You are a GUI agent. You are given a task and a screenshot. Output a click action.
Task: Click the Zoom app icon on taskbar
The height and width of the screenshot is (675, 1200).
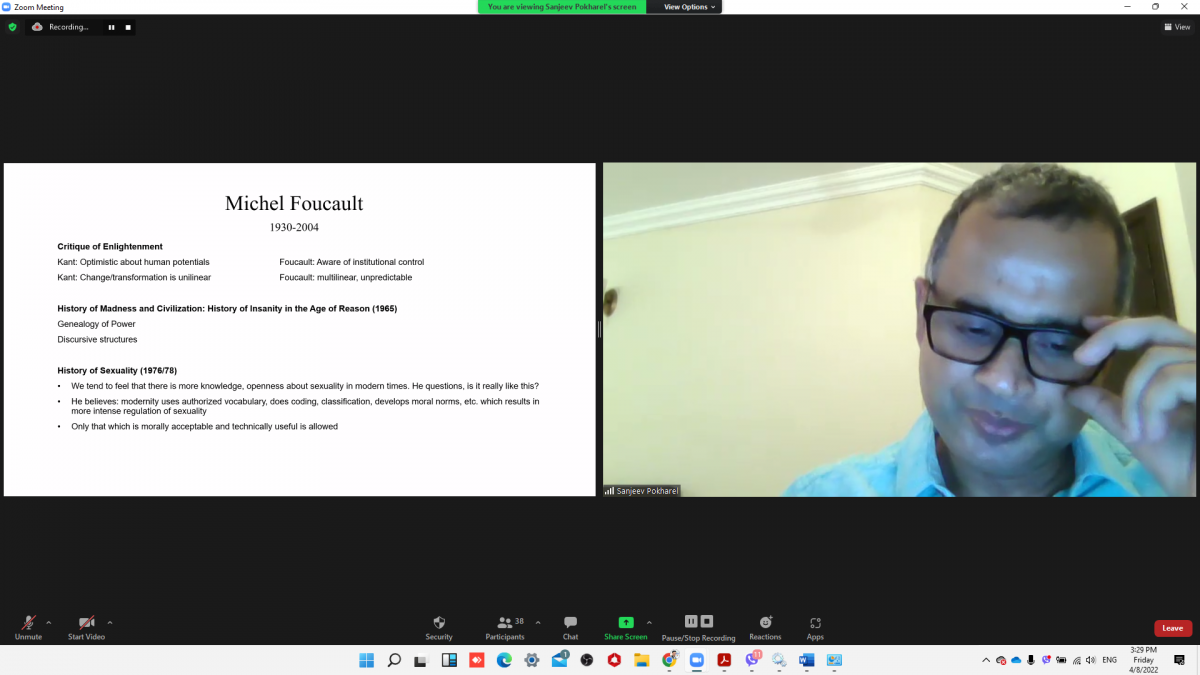697,660
